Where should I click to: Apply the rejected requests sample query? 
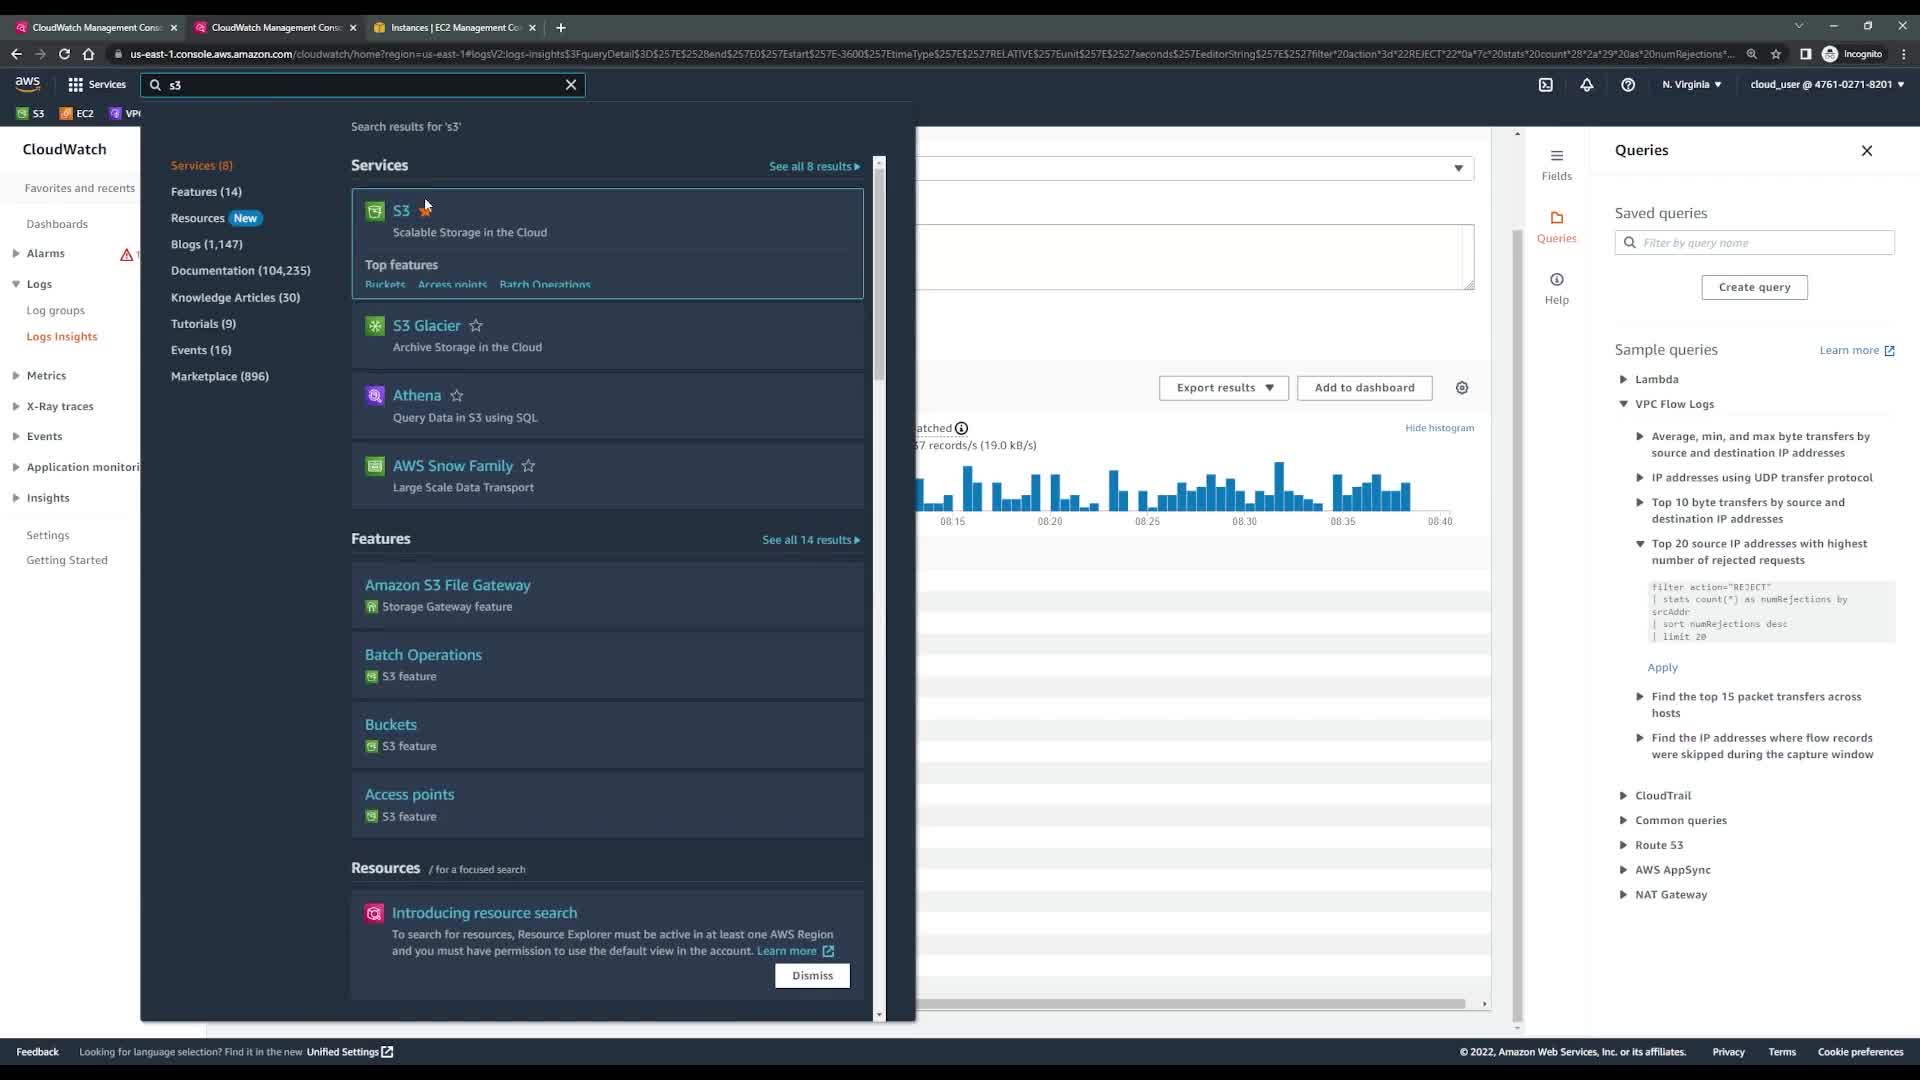[1662, 668]
